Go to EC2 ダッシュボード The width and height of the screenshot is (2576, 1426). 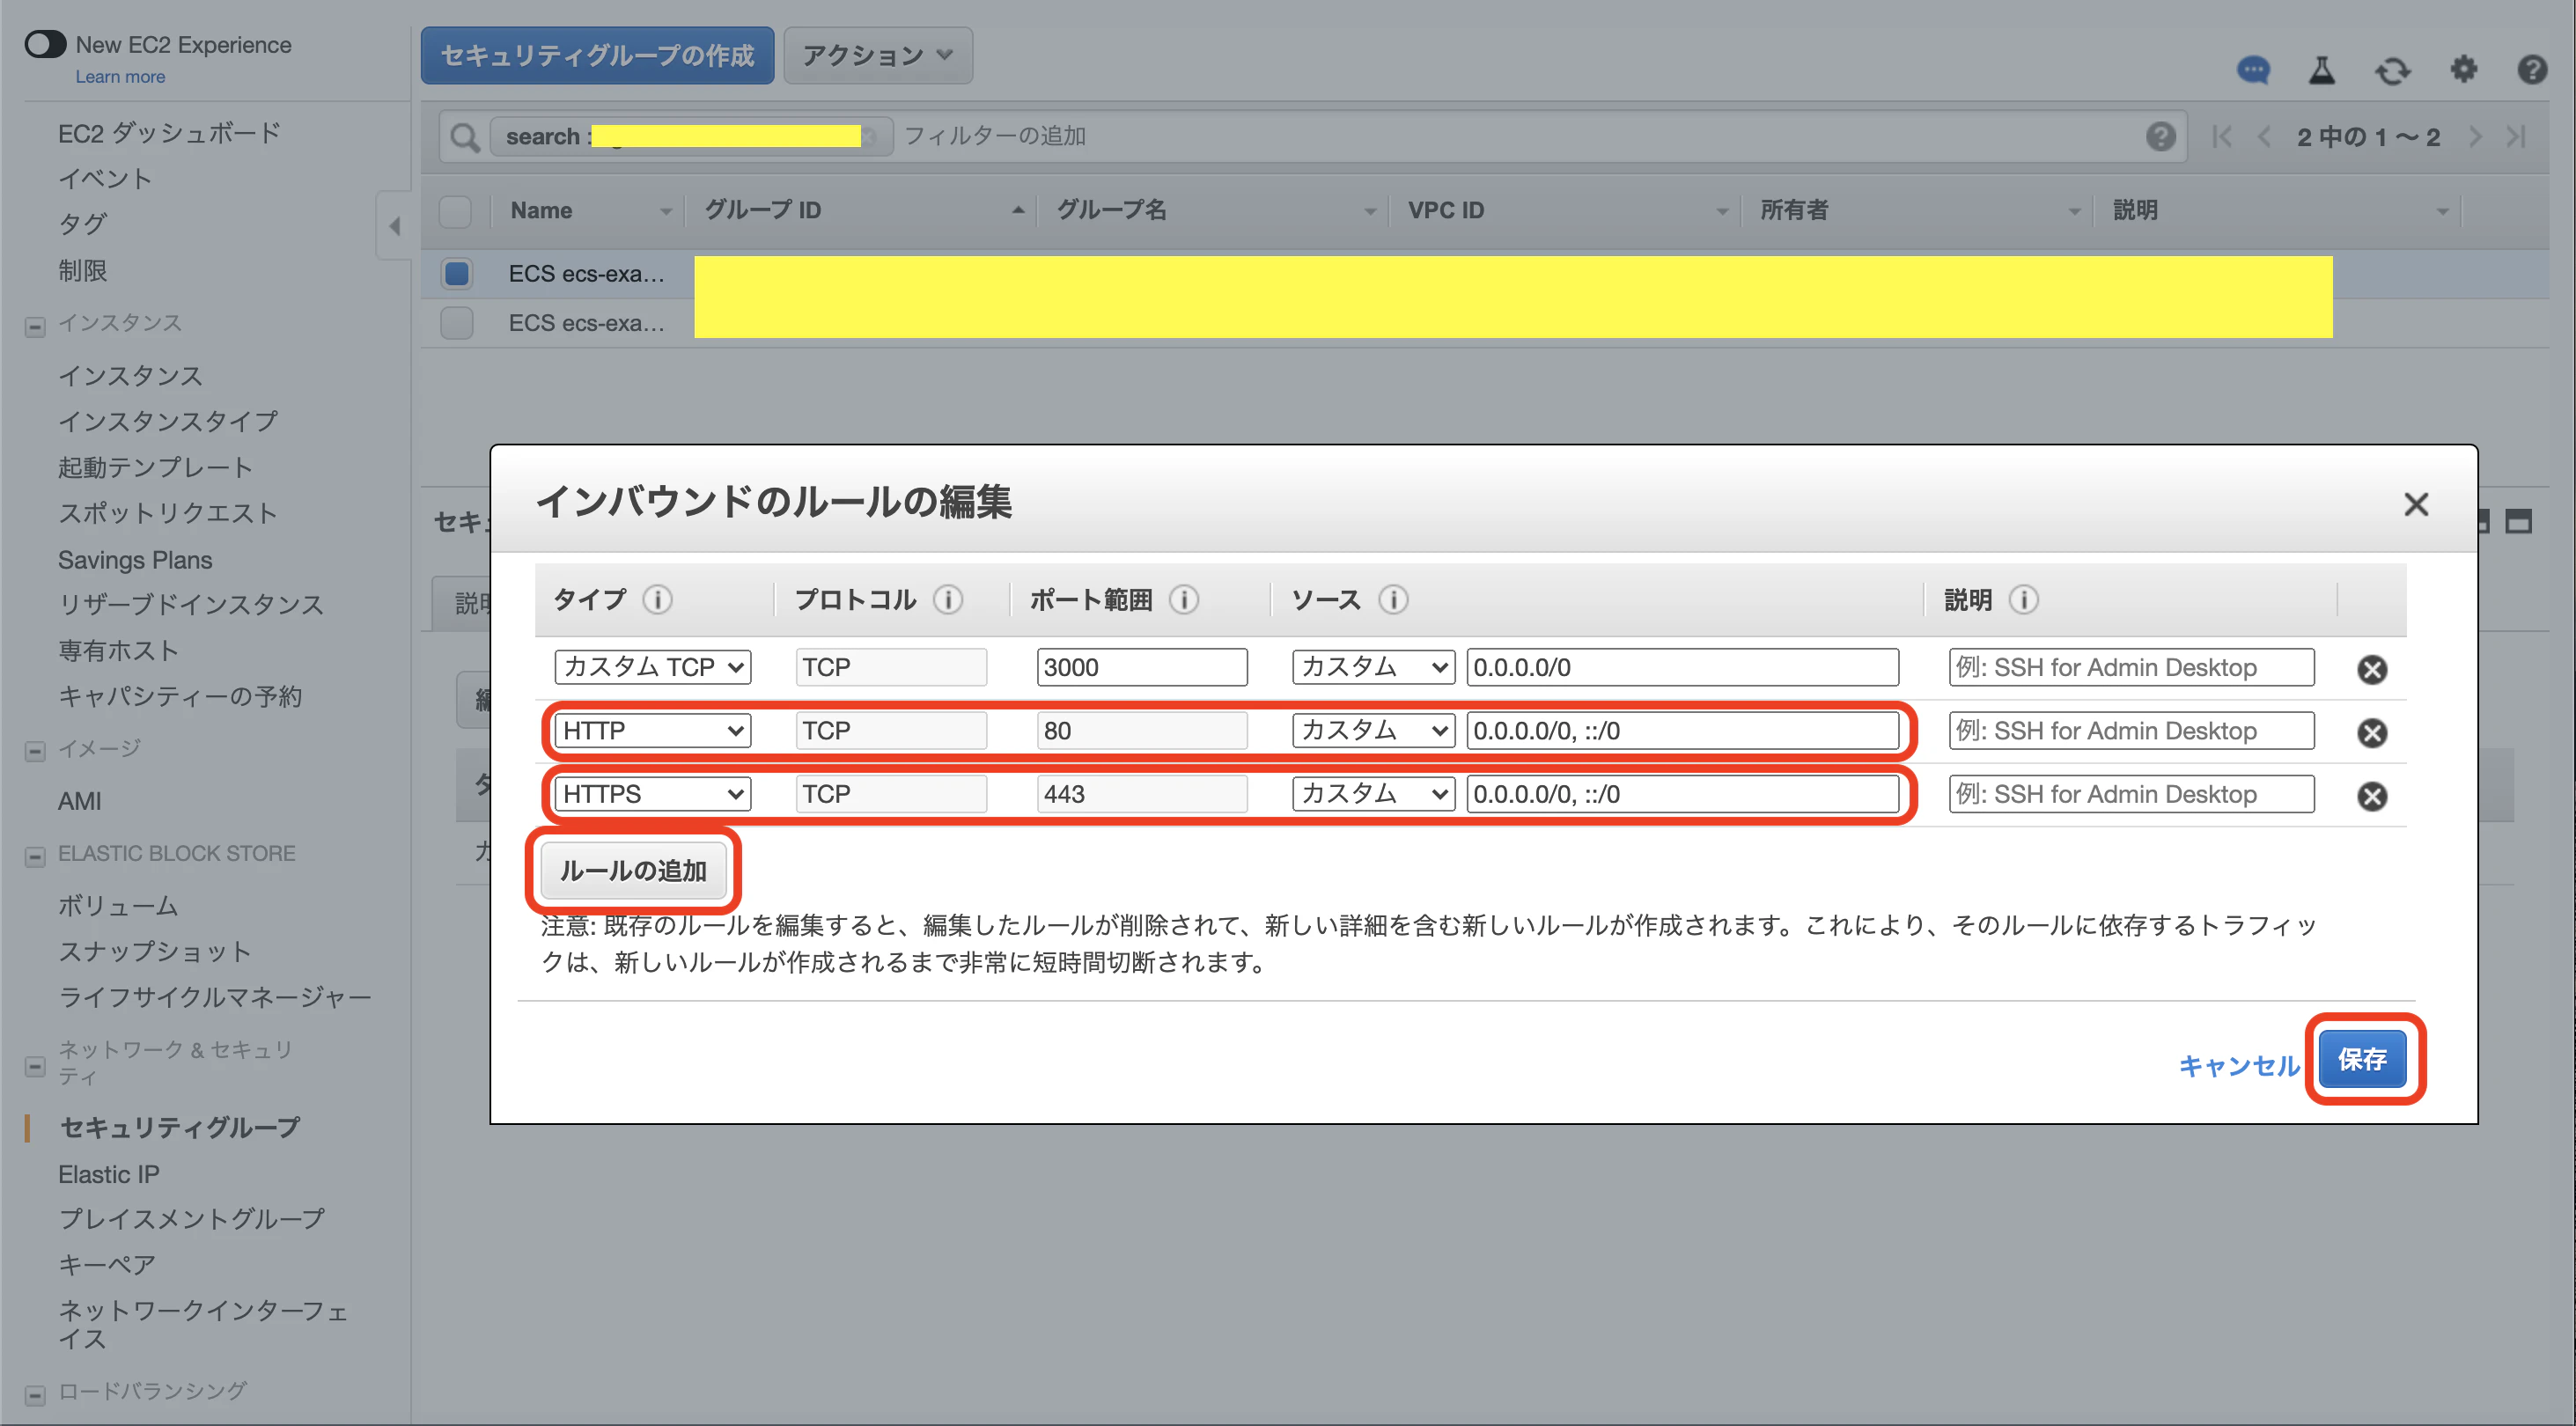[169, 133]
